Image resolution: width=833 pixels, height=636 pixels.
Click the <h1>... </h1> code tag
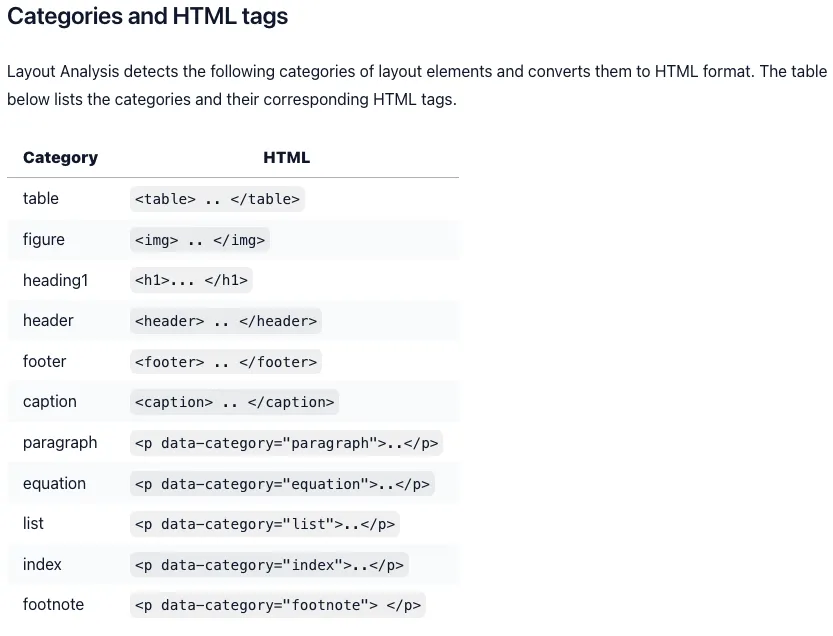click(x=191, y=281)
